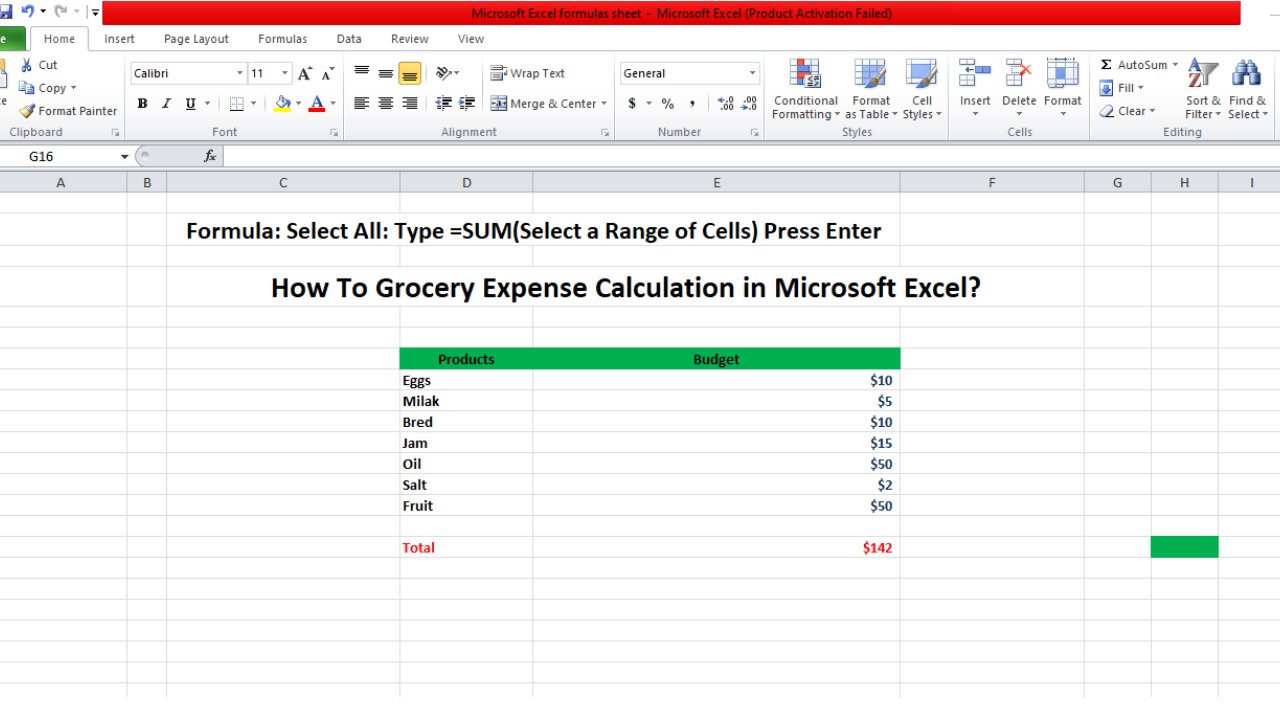Apply comma style number format
Image resolution: width=1280 pixels, height=720 pixels.
[x=694, y=103]
